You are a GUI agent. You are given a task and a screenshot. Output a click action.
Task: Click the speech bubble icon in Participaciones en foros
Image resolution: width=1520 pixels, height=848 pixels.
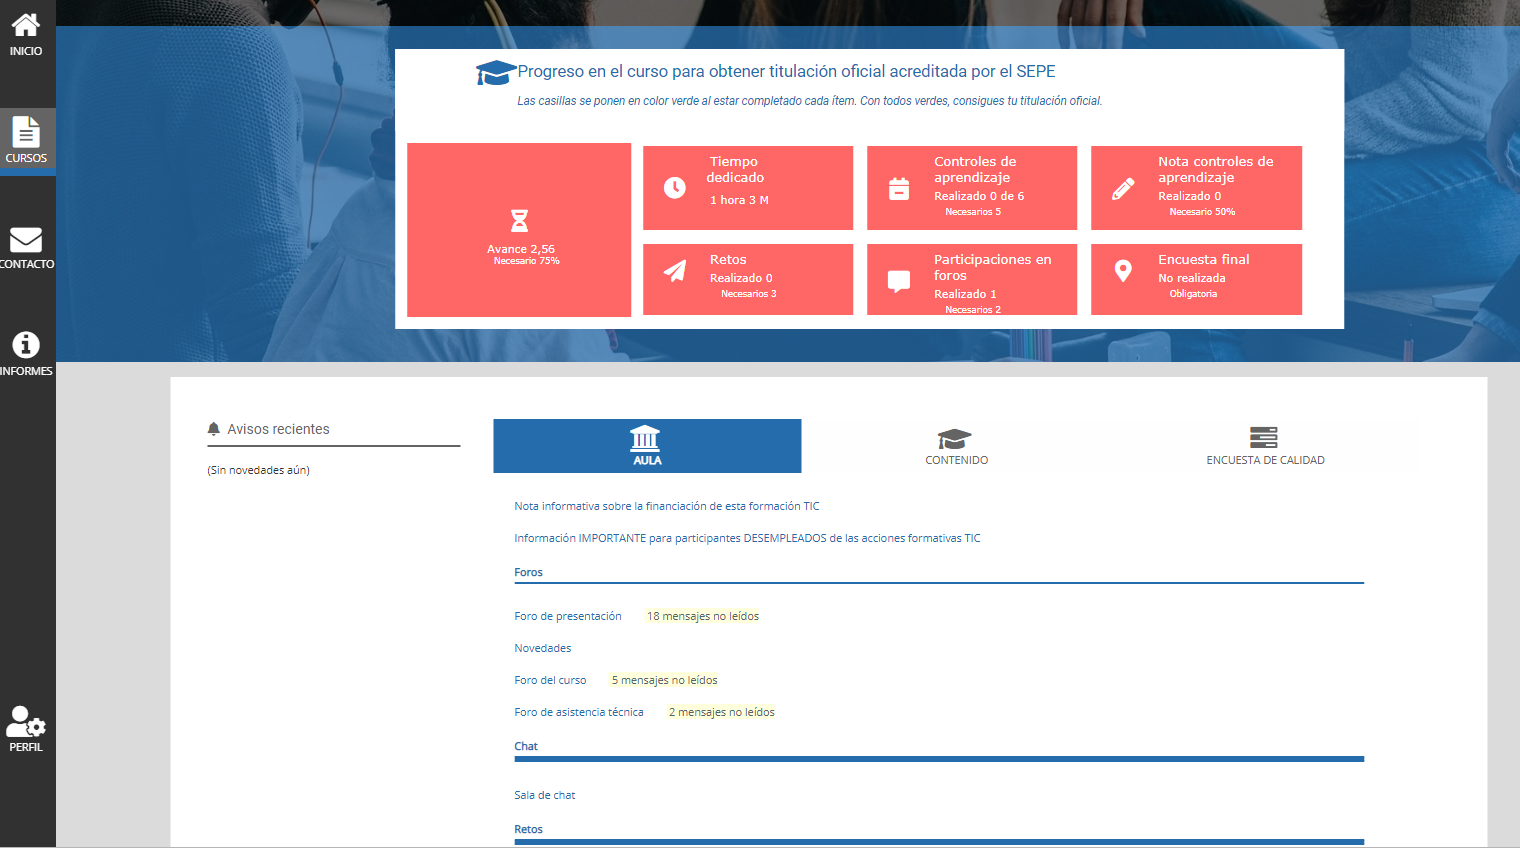click(x=899, y=281)
